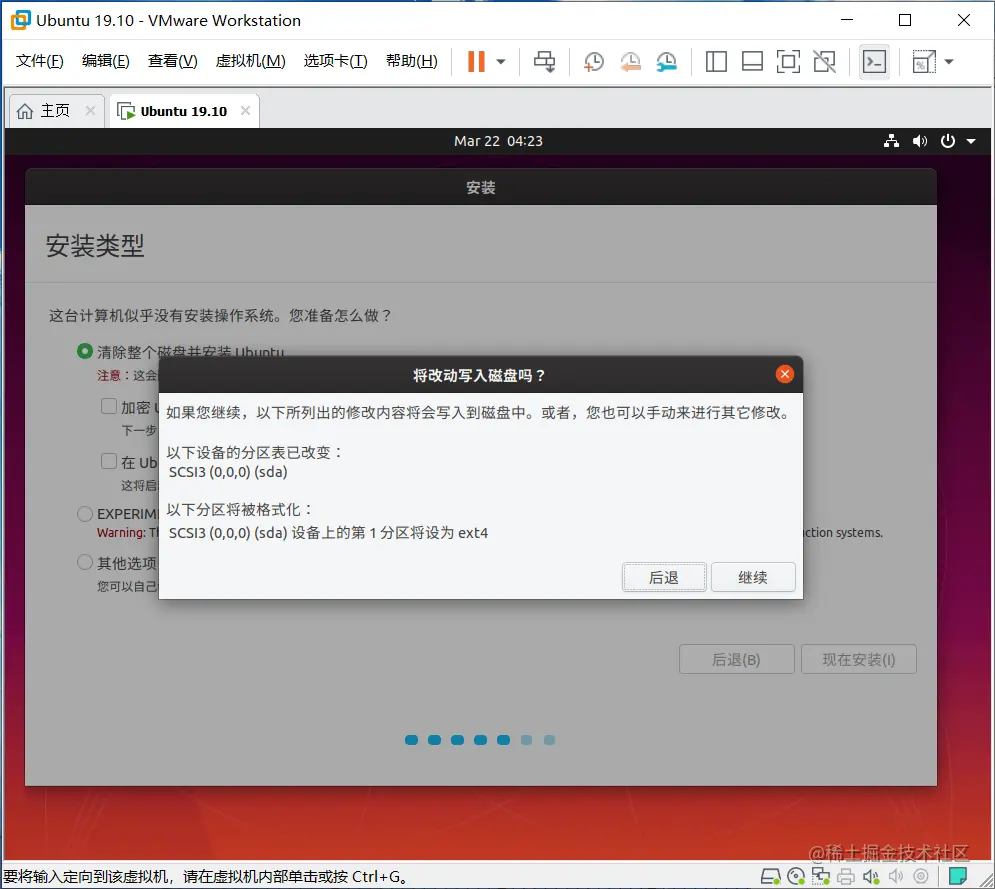Open the suspend button dropdown arrow
The image size is (995, 889).
click(498, 61)
